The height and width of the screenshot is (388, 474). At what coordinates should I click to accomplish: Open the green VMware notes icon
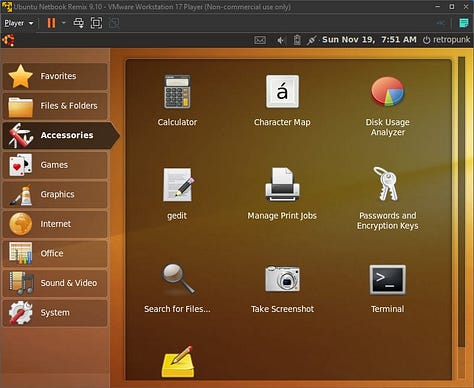click(x=464, y=23)
